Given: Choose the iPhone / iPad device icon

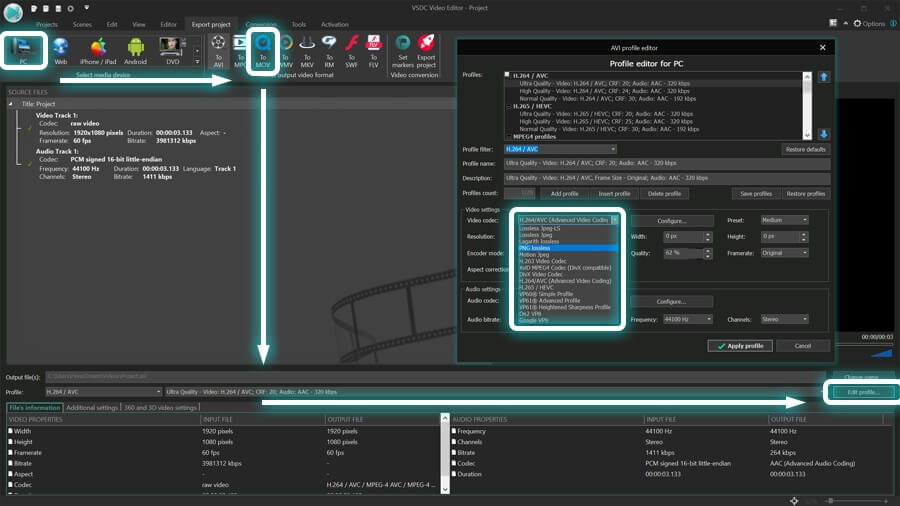Looking at the screenshot, I should 98,51.
